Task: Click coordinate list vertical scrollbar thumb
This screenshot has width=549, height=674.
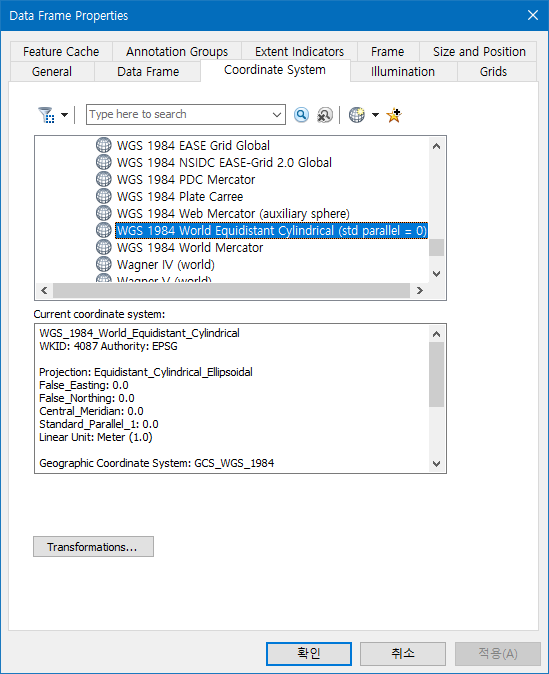Action: (436, 248)
